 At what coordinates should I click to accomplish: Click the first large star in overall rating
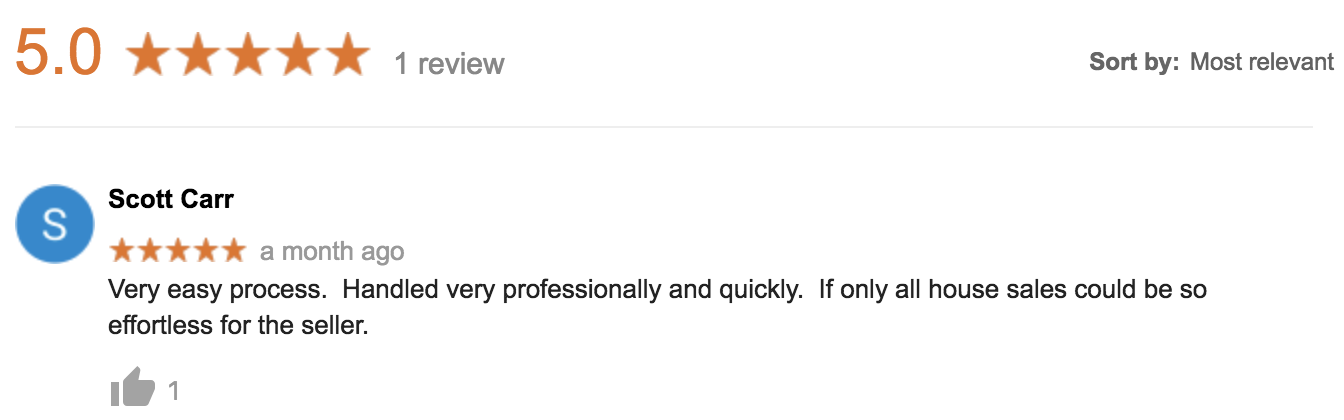coord(149,54)
